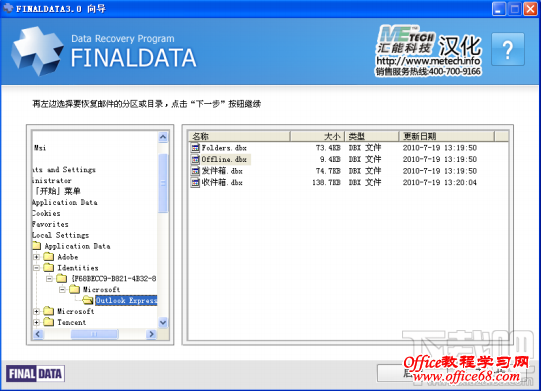Click the tree scroll right arrow
The image size is (542, 391).
151,334
